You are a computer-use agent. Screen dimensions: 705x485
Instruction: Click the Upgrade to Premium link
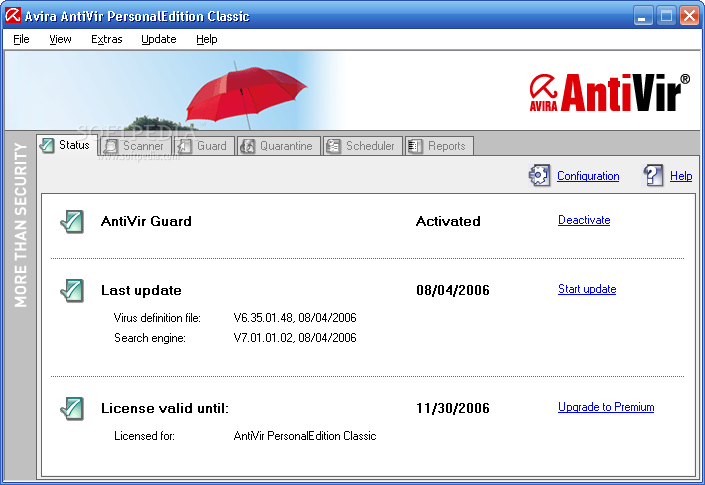click(x=605, y=407)
